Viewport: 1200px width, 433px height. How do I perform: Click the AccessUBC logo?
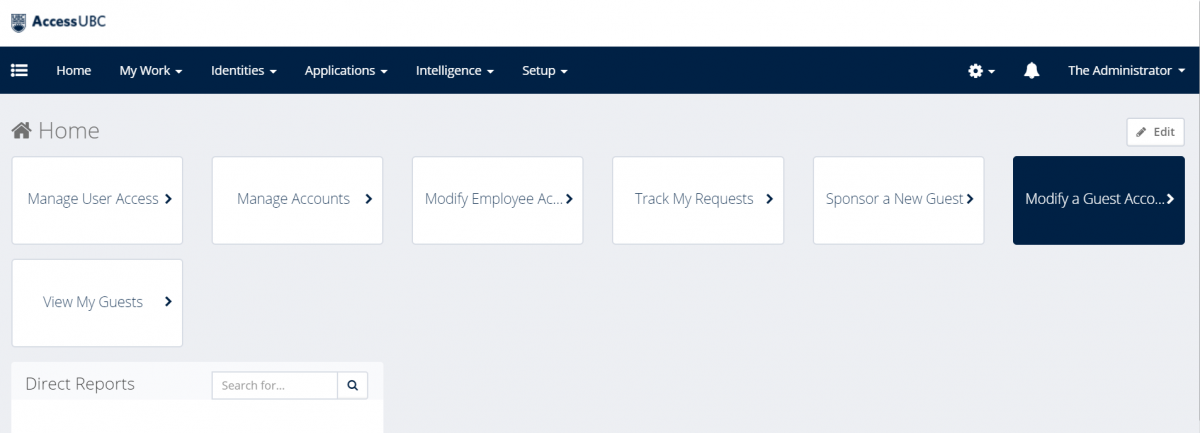coord(58,21)
